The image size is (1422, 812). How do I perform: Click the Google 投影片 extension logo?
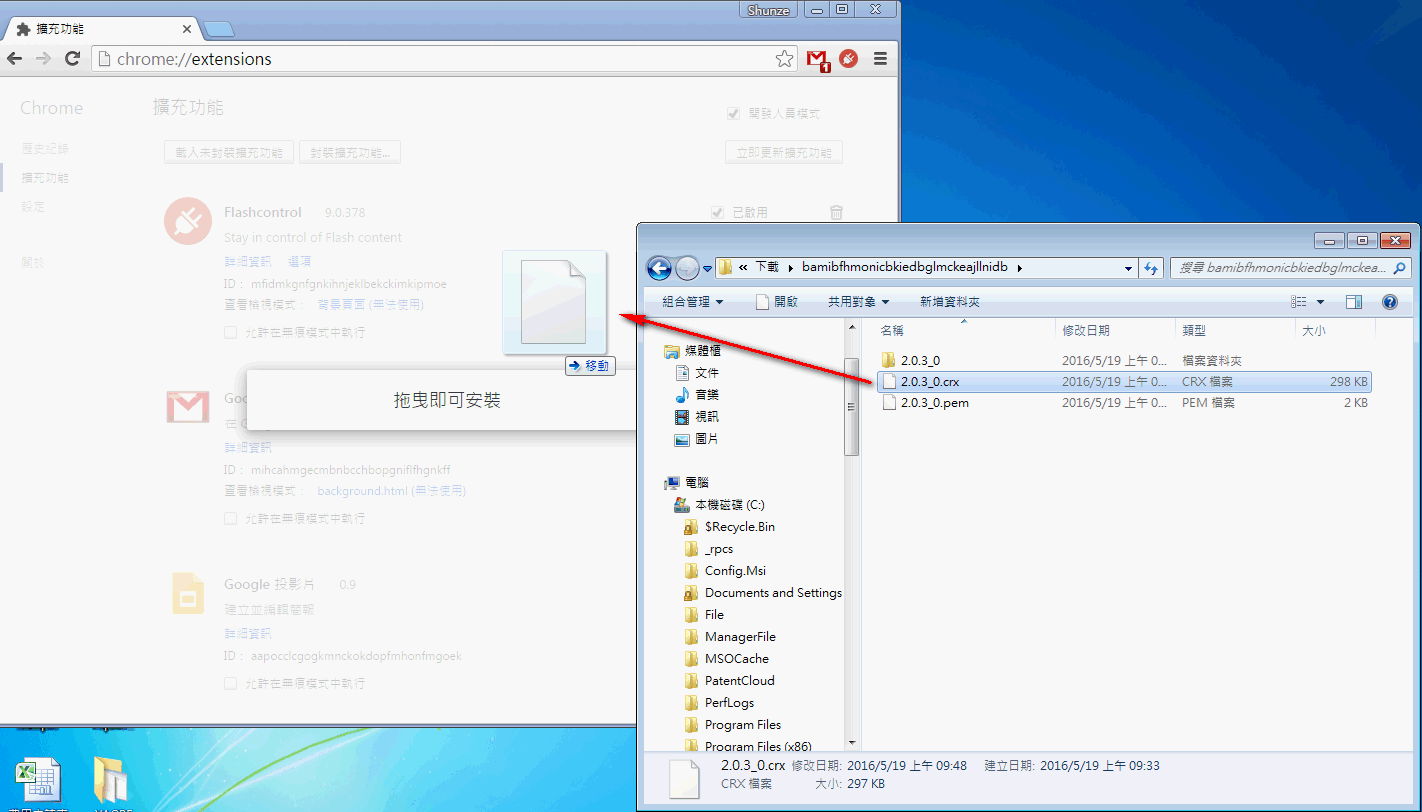coord(188,594)
